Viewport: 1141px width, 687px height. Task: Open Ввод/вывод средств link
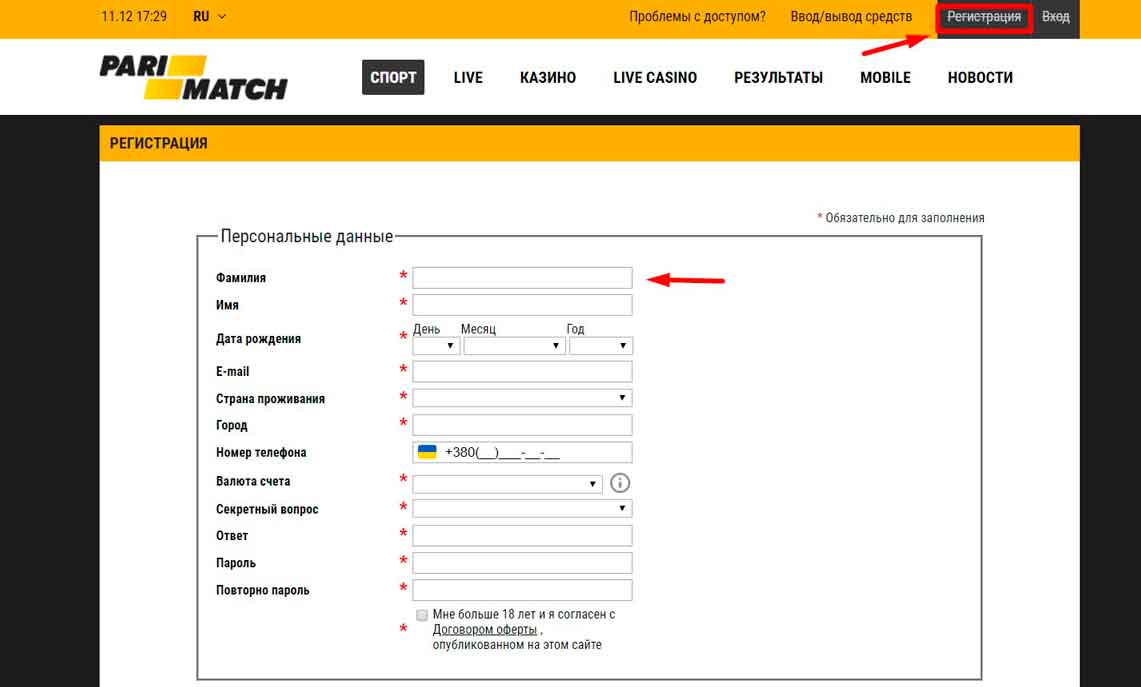tap(851, 16)
